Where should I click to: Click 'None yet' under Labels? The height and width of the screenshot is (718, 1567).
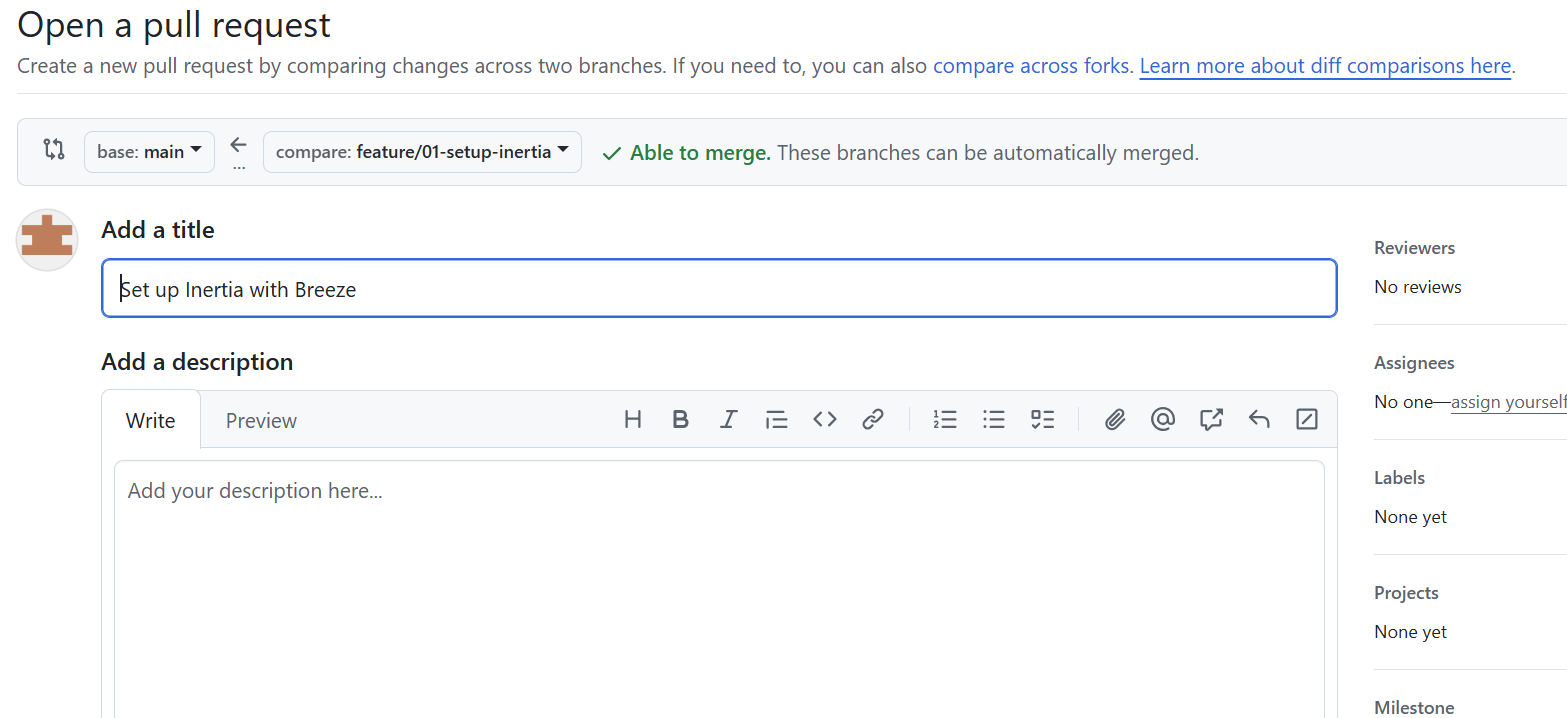click(1411, 517)
